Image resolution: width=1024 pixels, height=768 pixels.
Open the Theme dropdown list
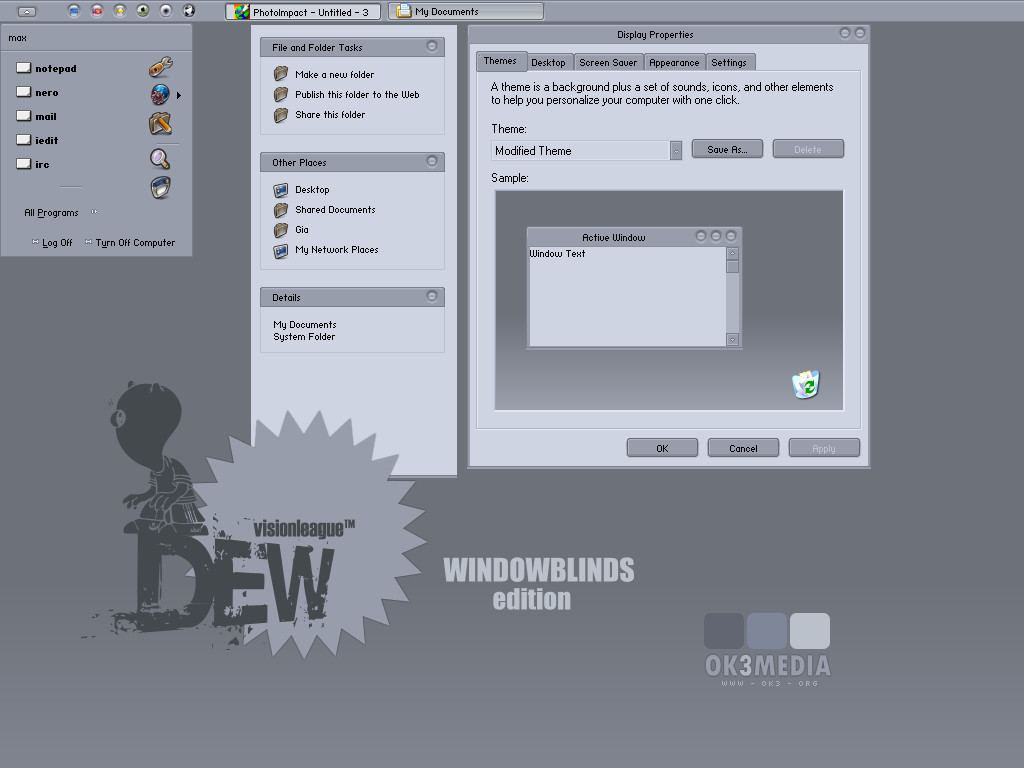click(676, 151)
